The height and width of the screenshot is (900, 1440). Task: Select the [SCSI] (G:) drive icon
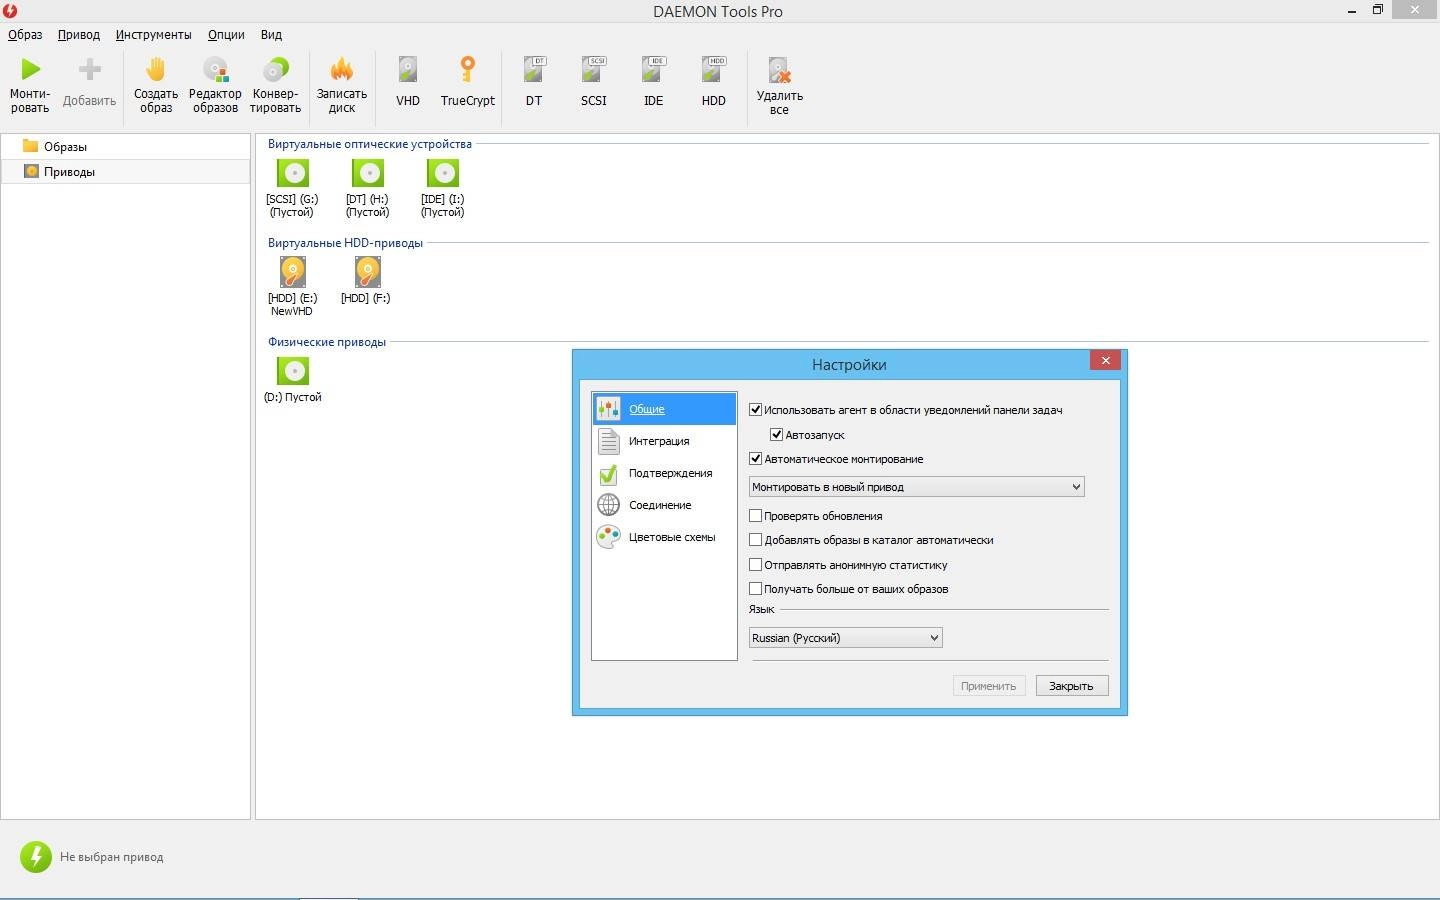click(x=293, y=173)
